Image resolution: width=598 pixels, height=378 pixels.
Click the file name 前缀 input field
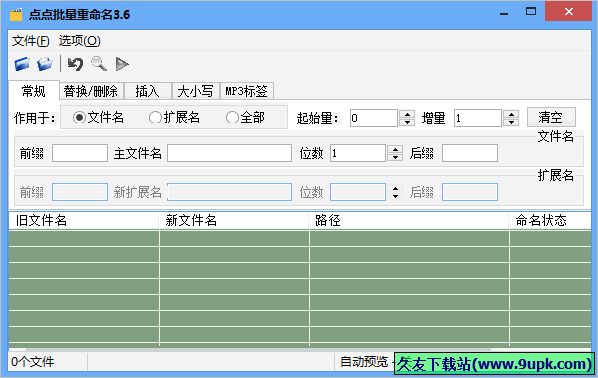80,153
